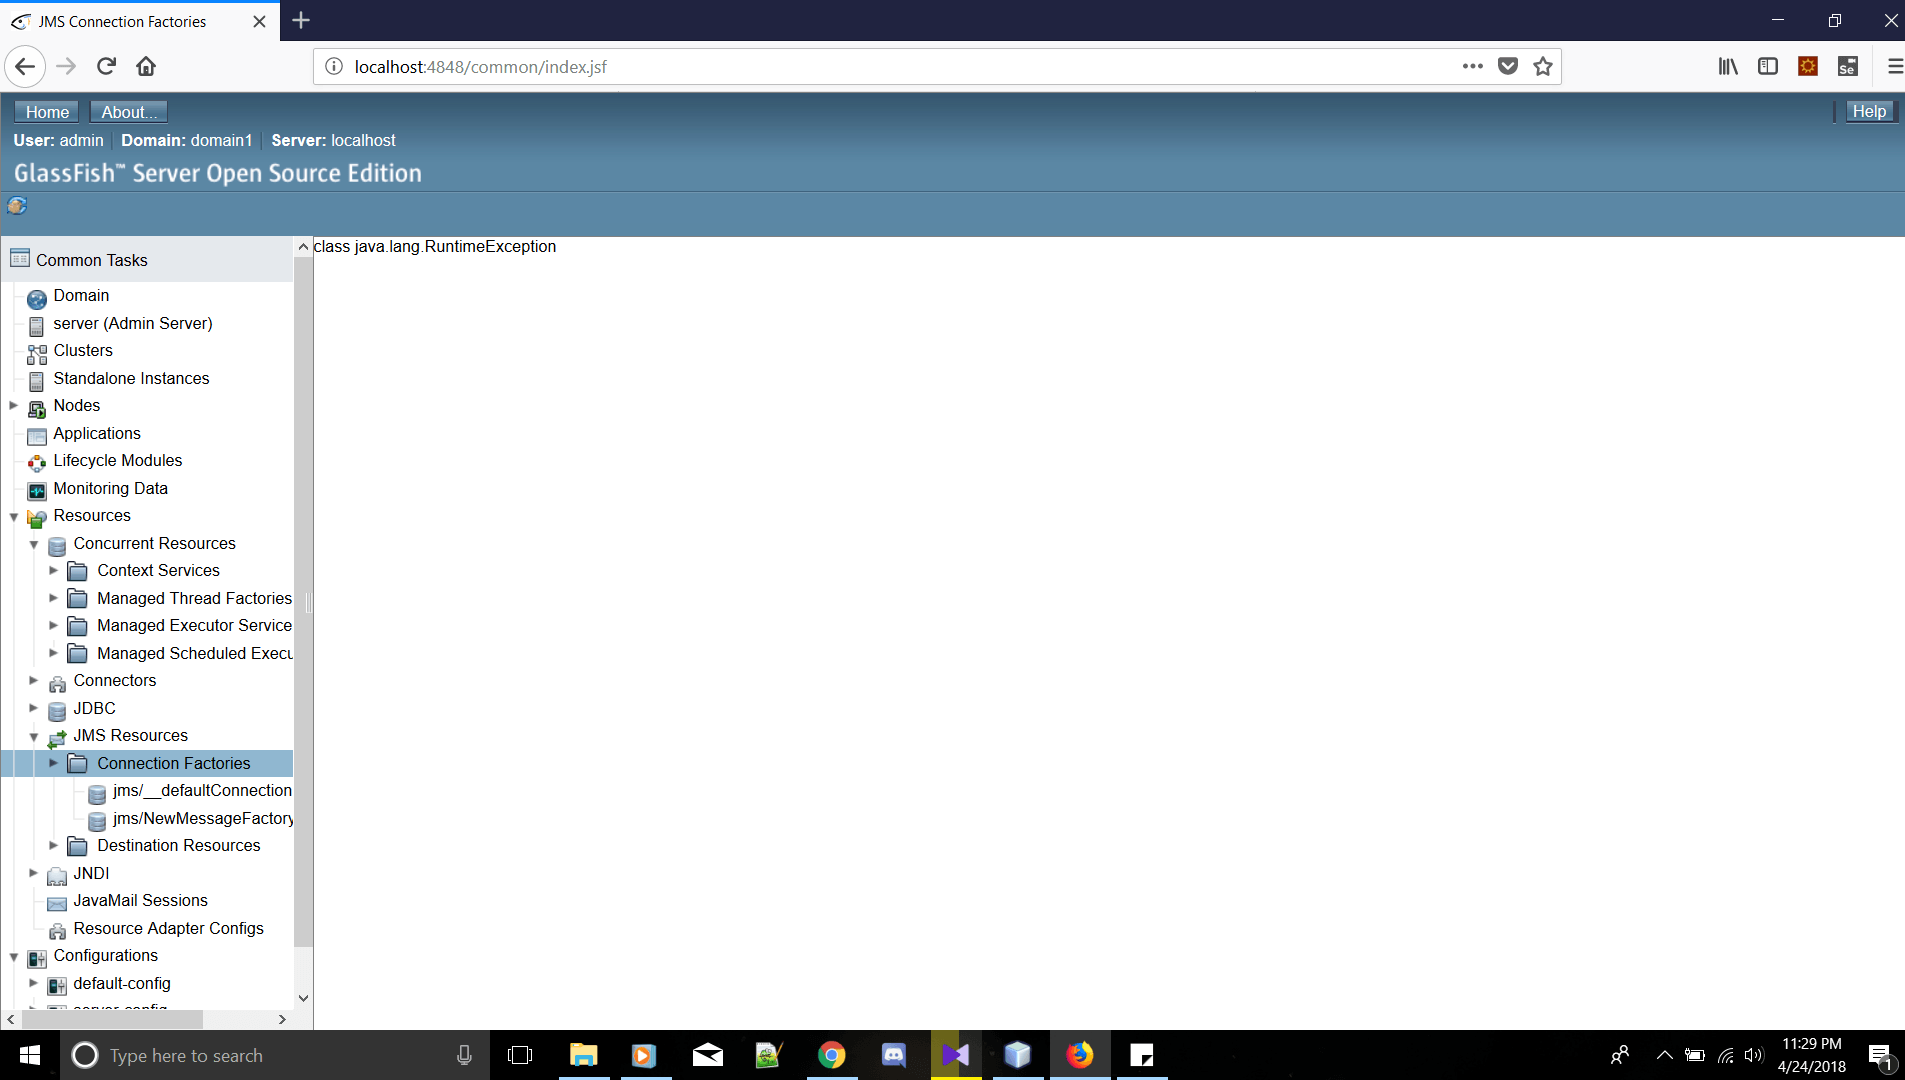Expand the default-config node
The image size is (1905, 1080).
tap(34, 983)
